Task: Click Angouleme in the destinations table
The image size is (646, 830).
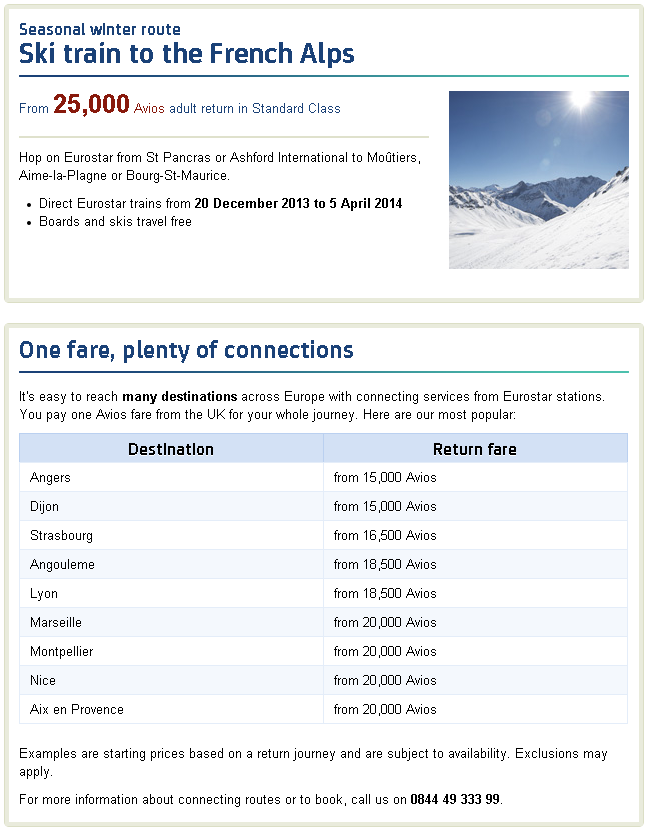Action: coord(62,565)
